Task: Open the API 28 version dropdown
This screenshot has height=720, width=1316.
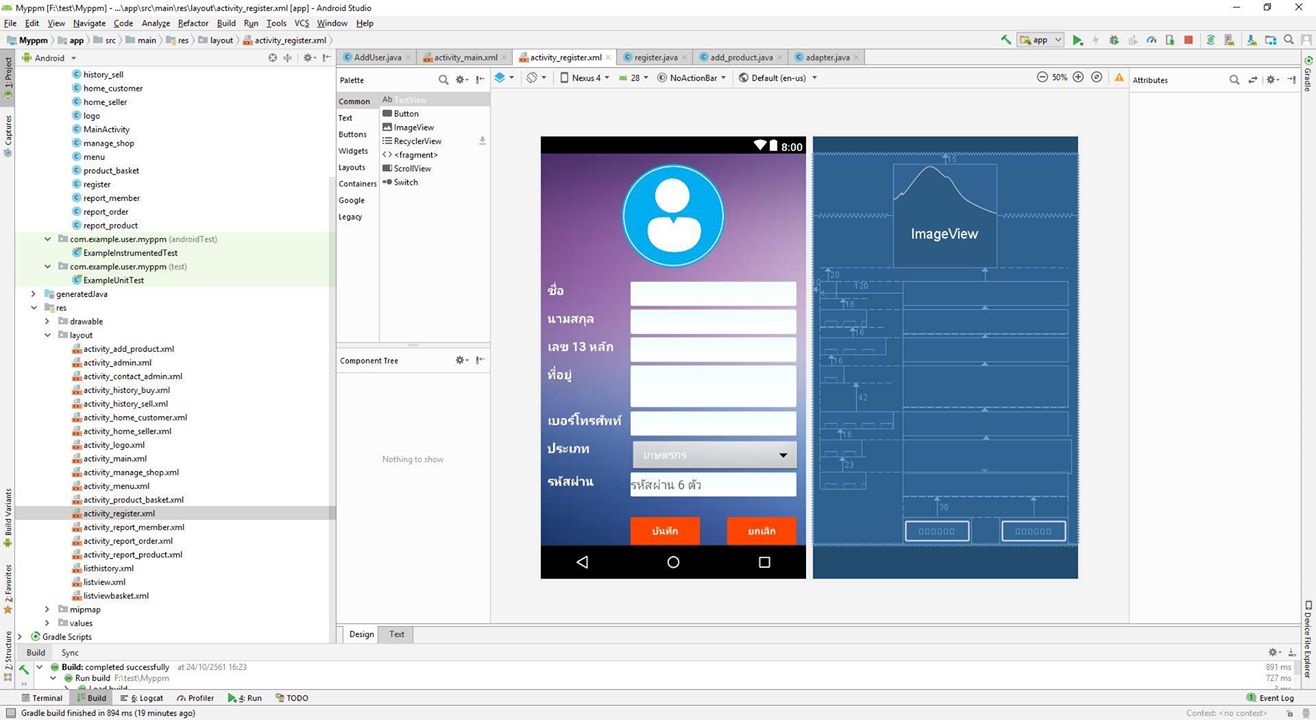Action: point(634,77)
